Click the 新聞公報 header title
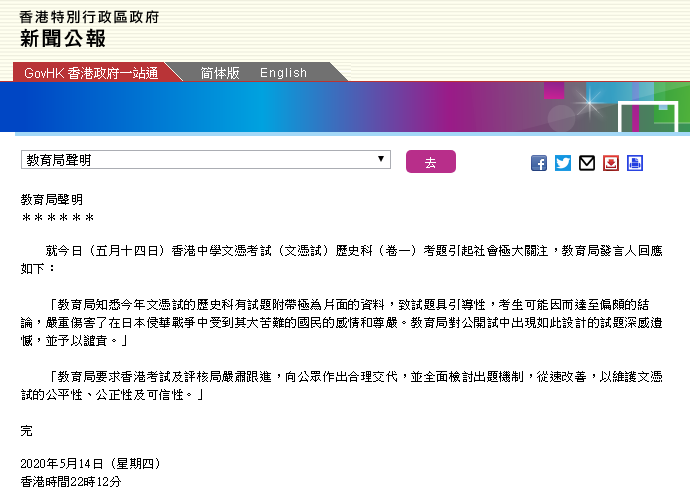Screen dimensions: 690x503 pyautogui.click(x=63, y=39)
